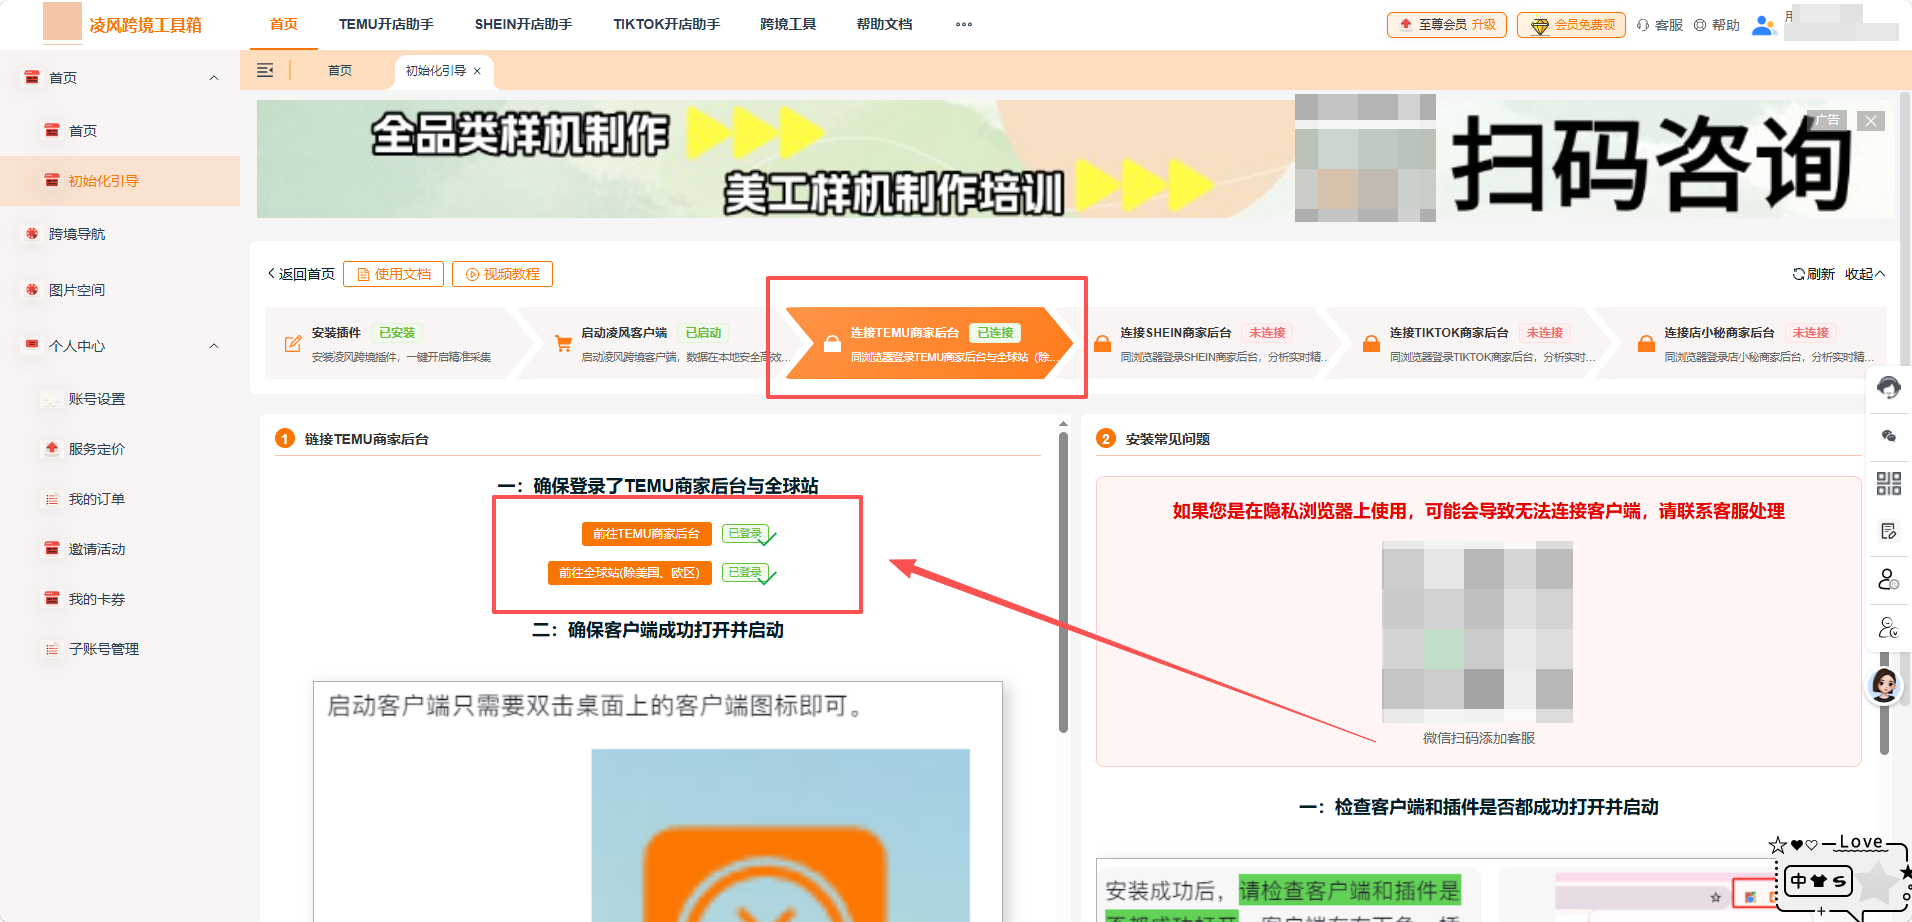Open SHEIN开店助手 menu

[x=523, y=24]
